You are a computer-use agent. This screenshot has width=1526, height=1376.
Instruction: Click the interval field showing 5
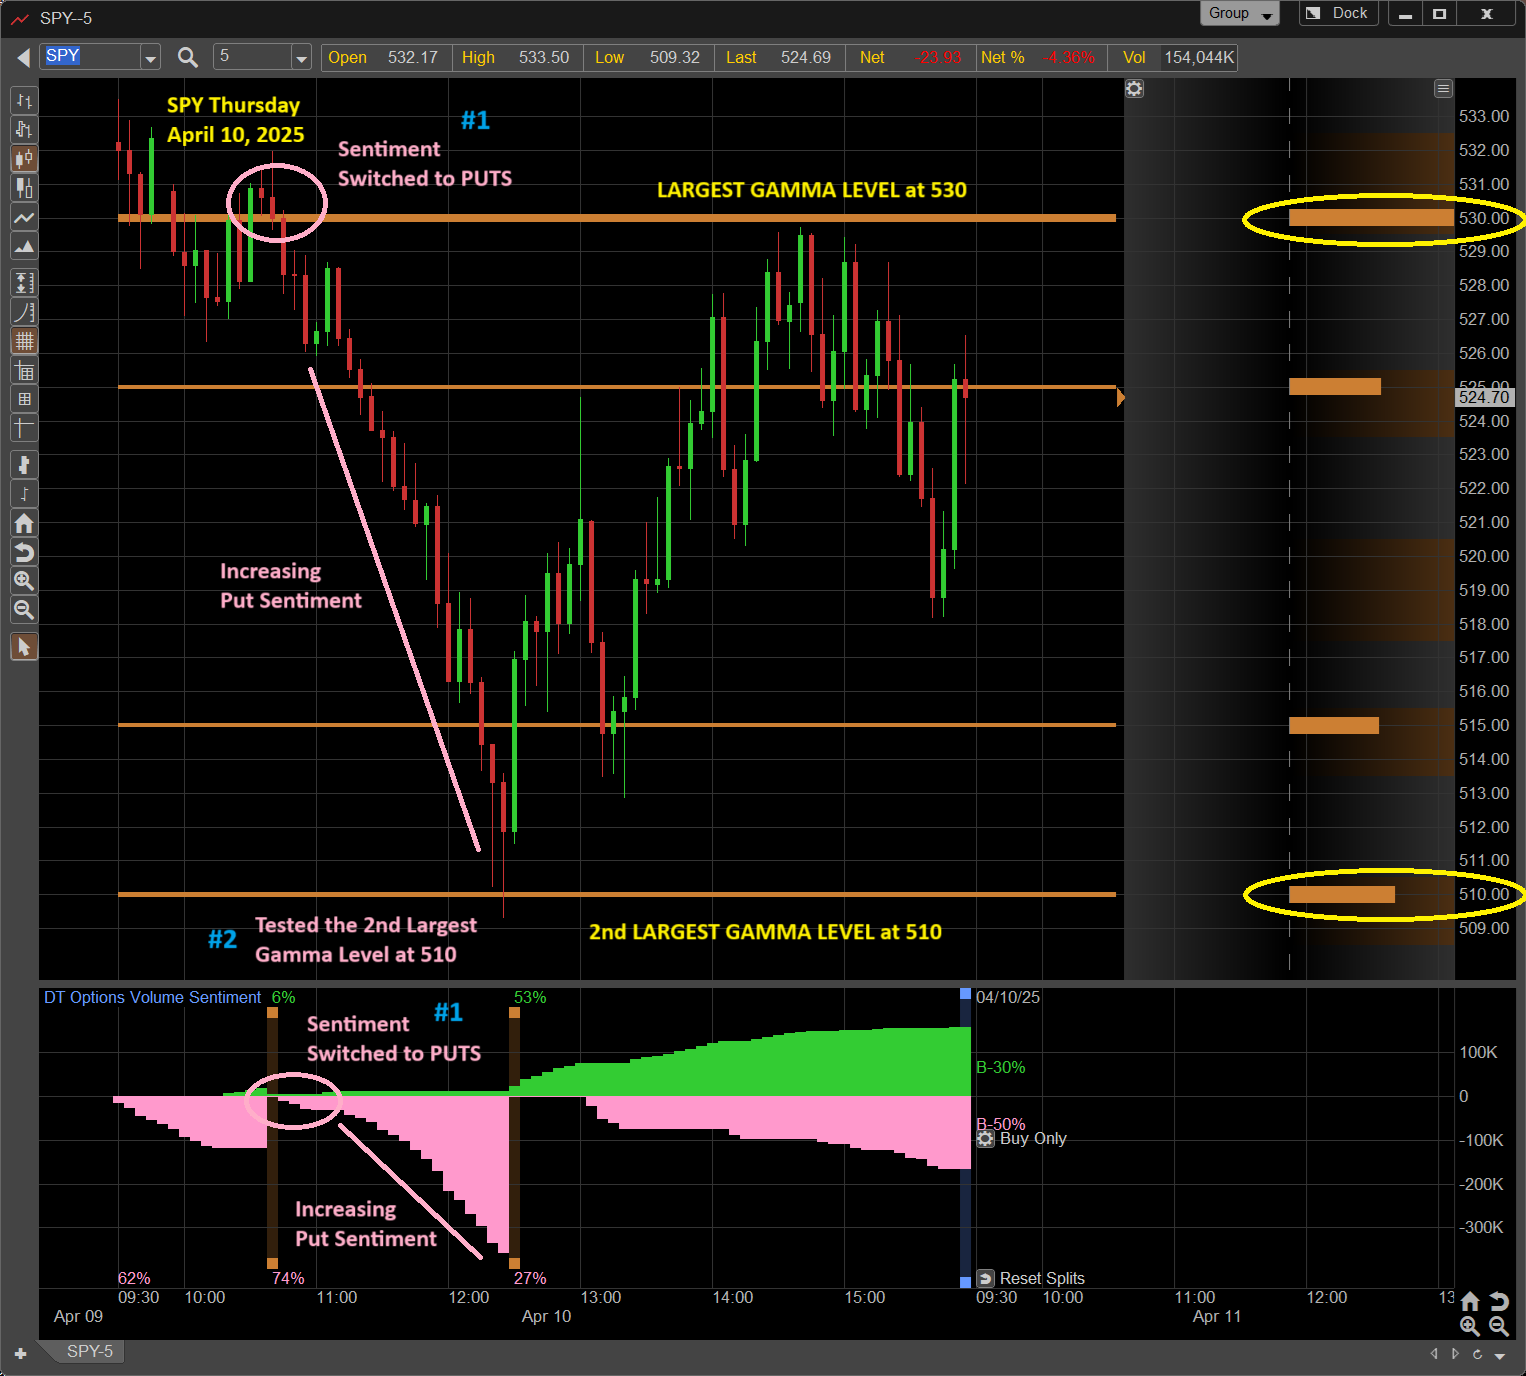253,57
